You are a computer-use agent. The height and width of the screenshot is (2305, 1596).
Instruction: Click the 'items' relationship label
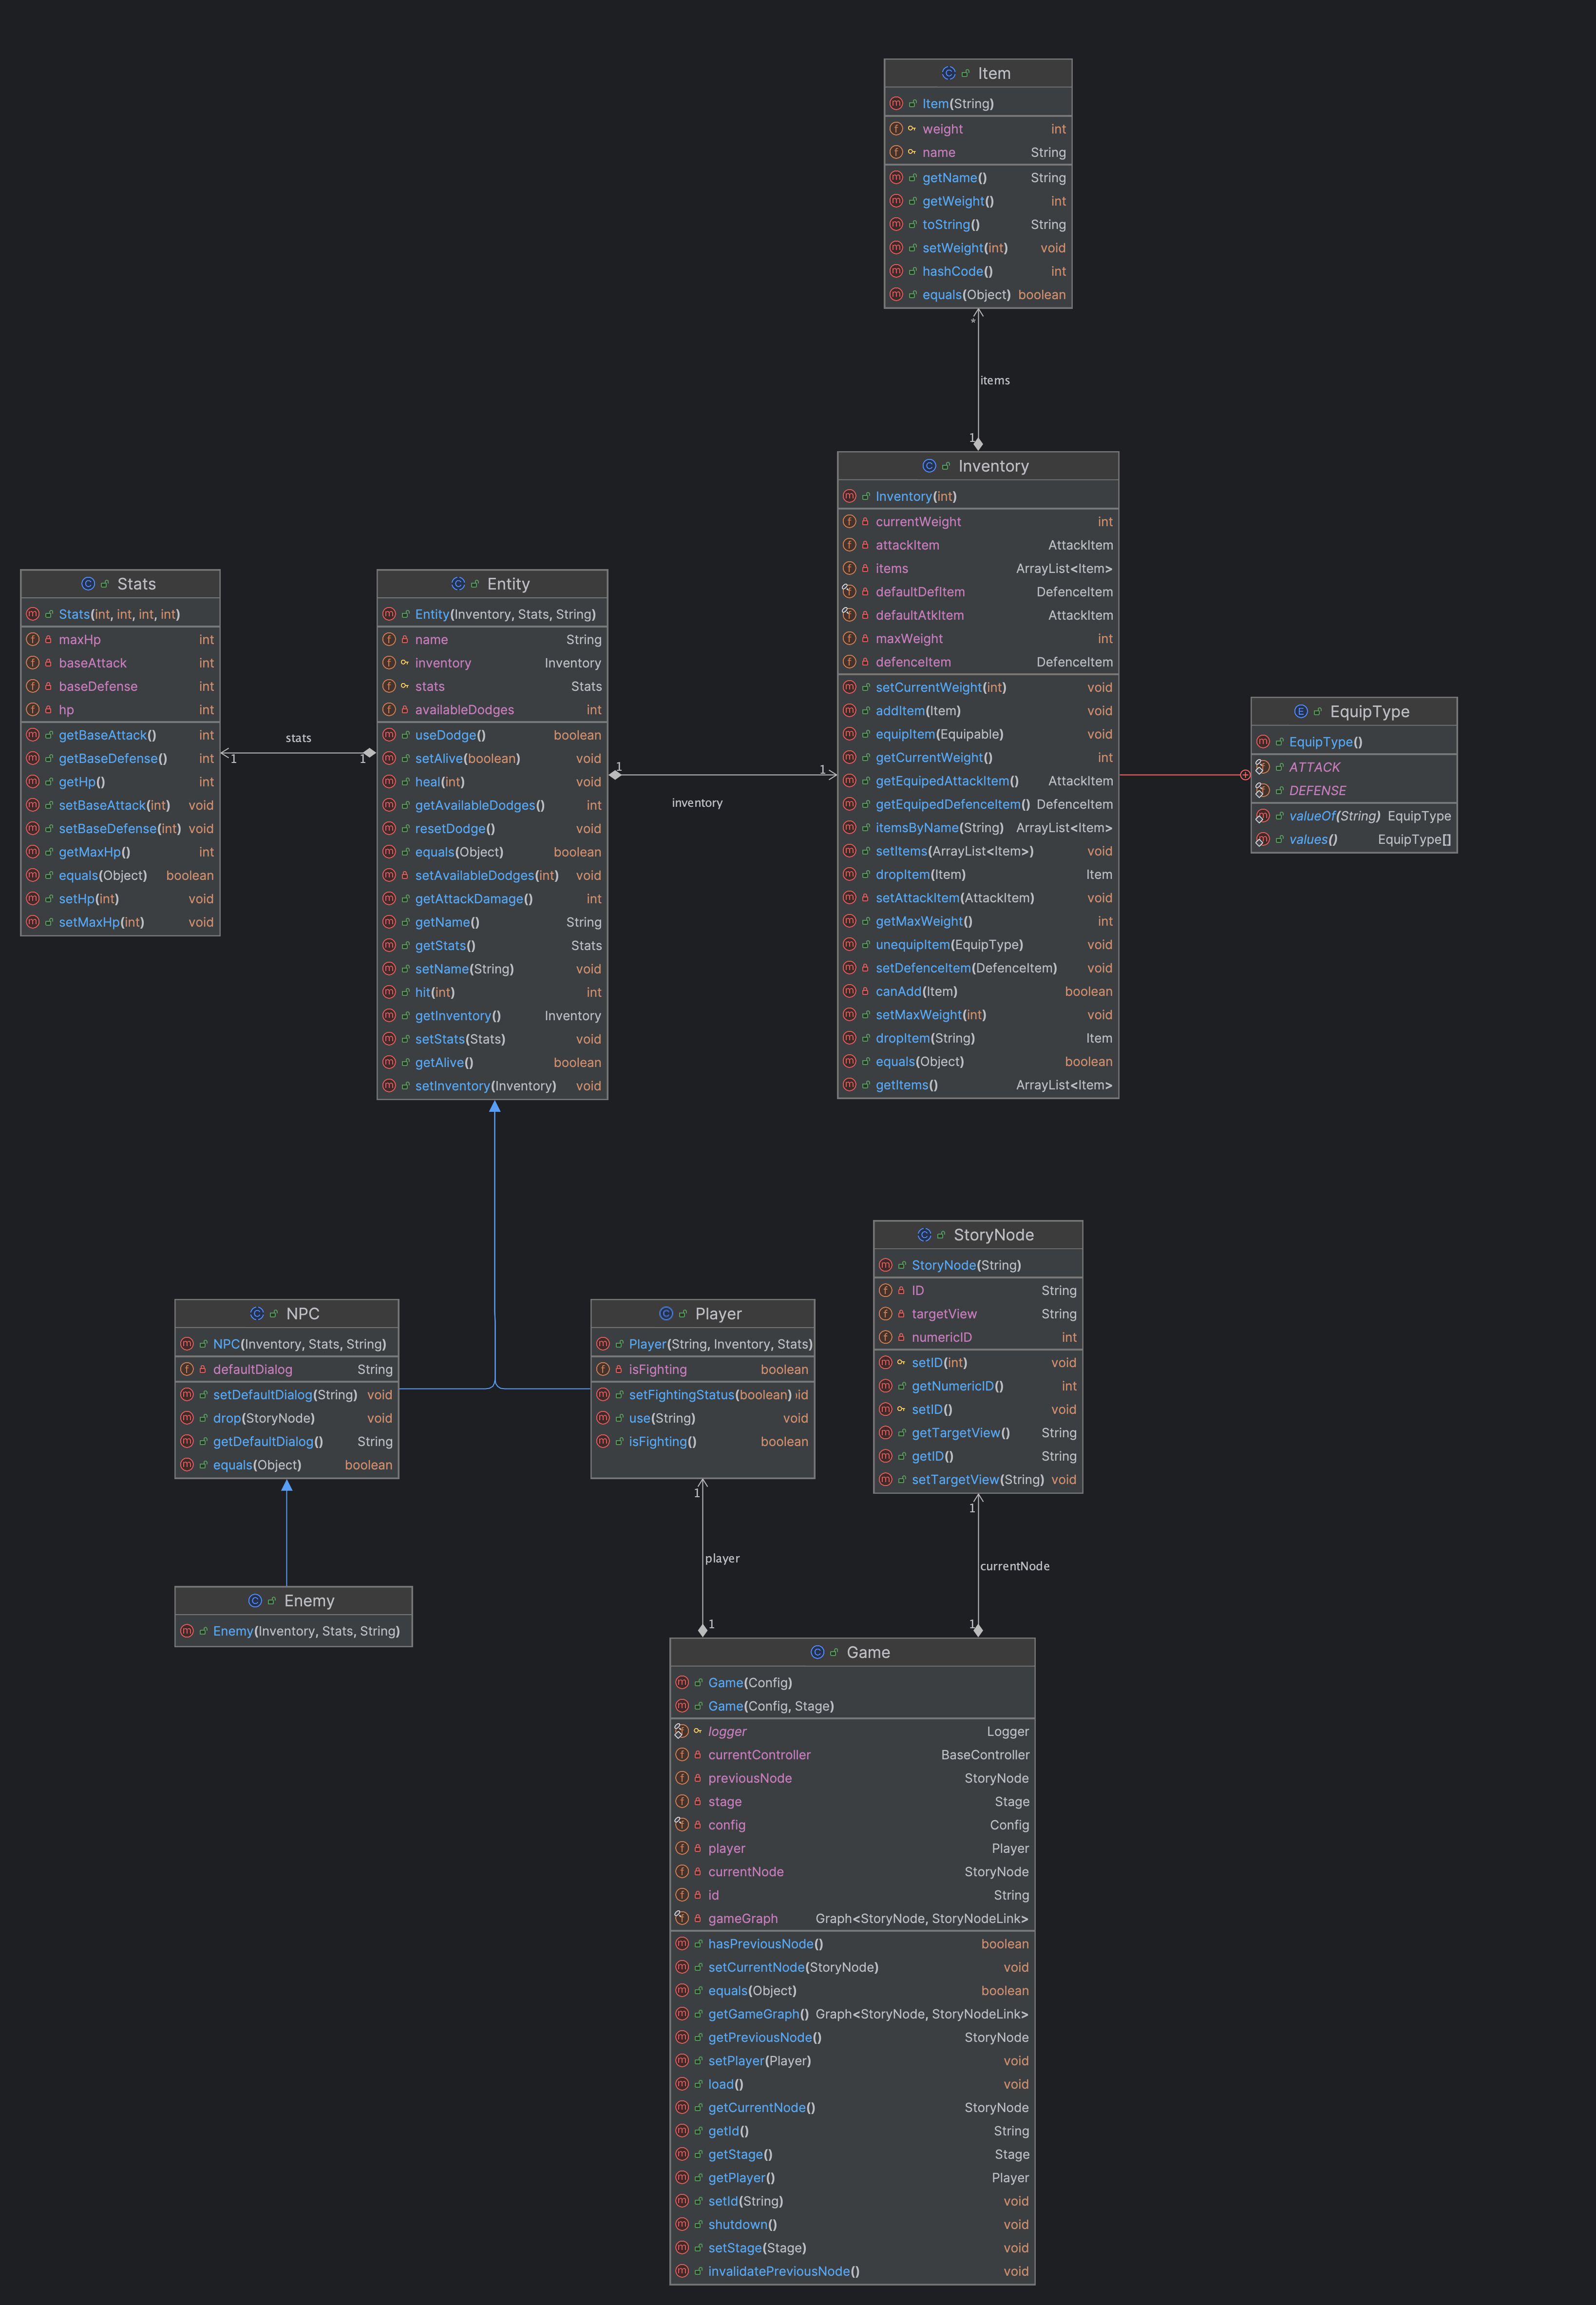coord(994,380)
